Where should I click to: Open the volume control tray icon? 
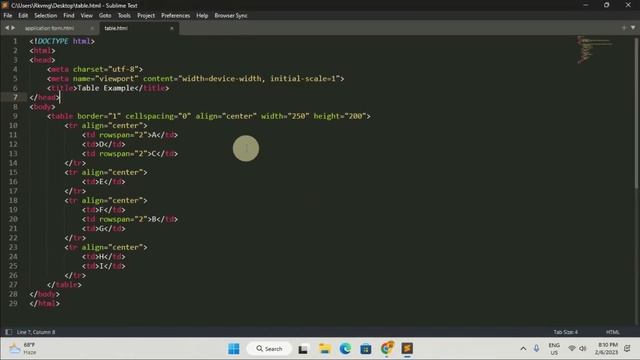coord(583,349)
